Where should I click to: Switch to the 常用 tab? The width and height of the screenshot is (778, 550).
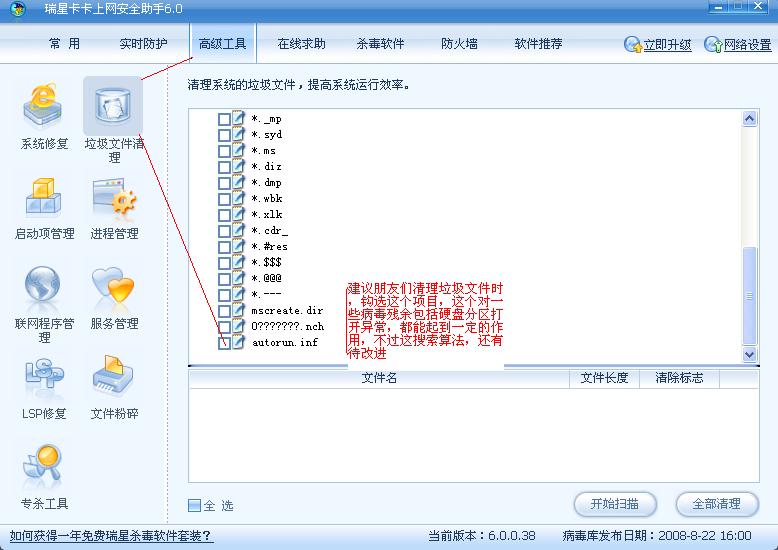tap(65, 44)
